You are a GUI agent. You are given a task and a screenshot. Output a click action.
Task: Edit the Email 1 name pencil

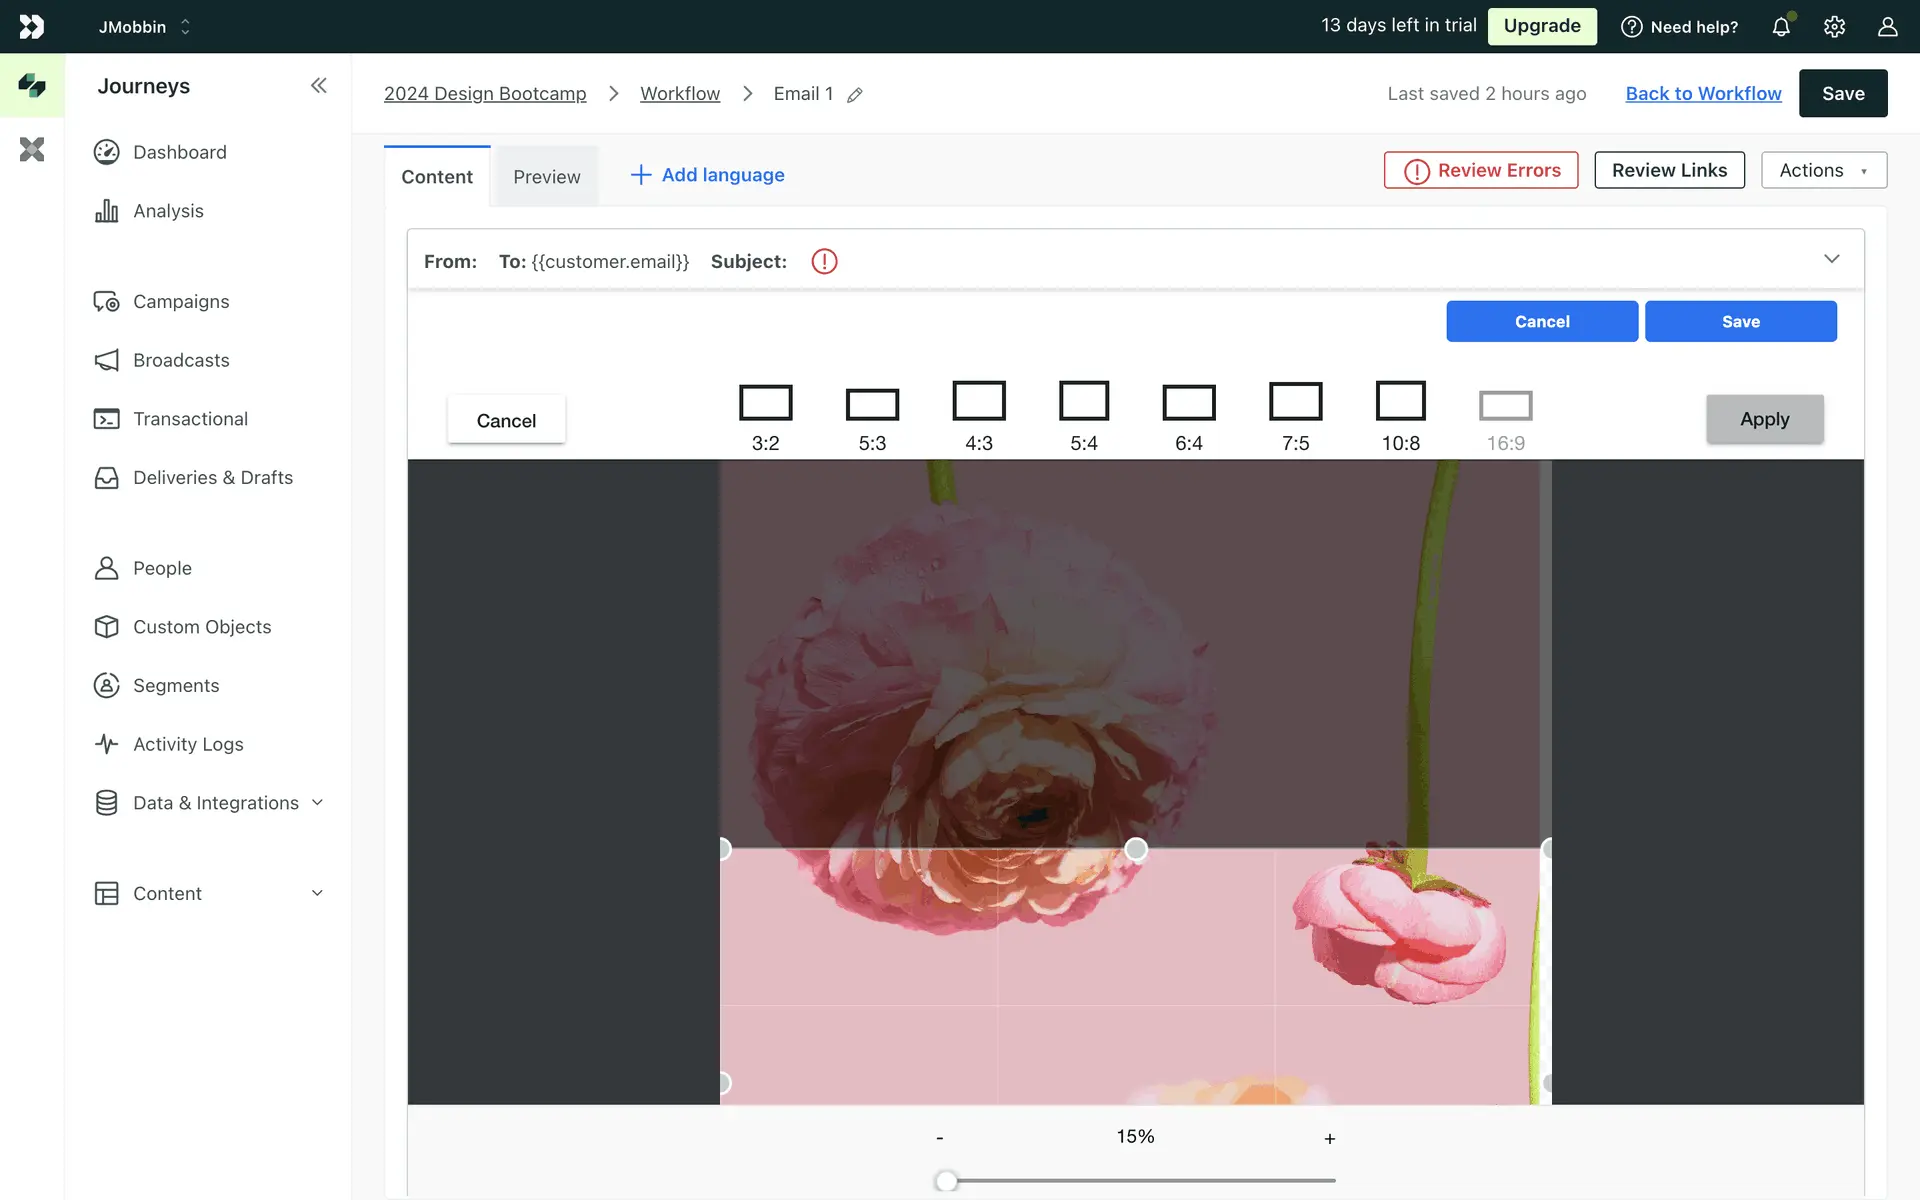coord(855,95)
